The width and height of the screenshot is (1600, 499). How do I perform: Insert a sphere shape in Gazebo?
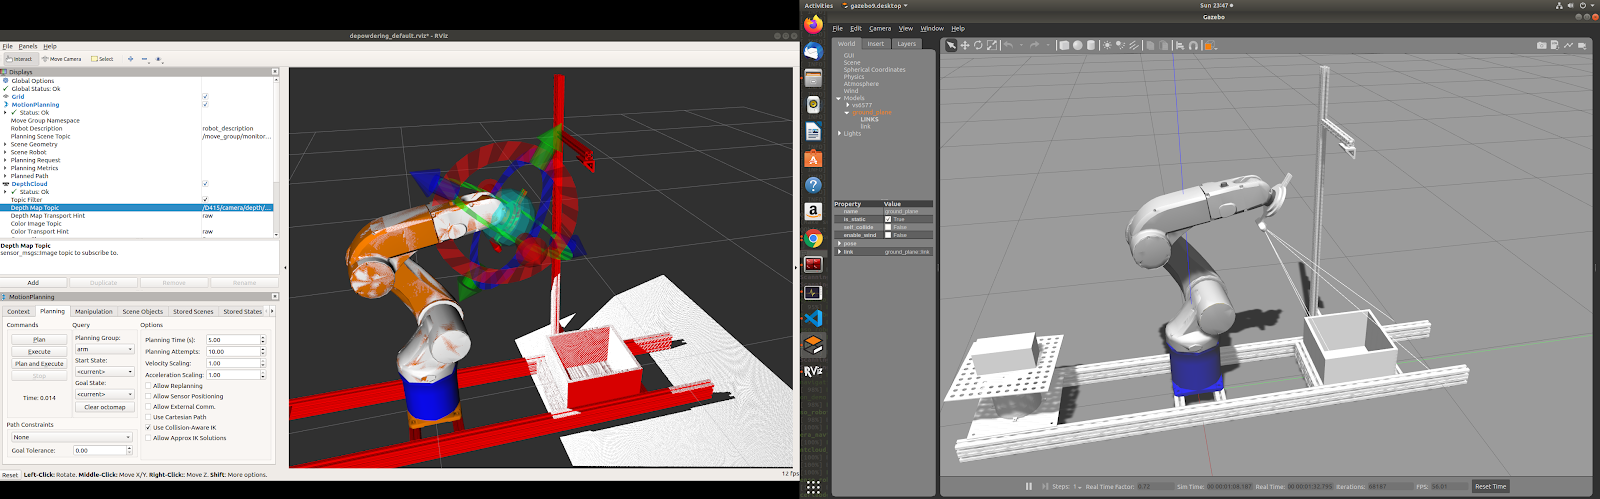pyautogui.click(x=1077, y=45)
